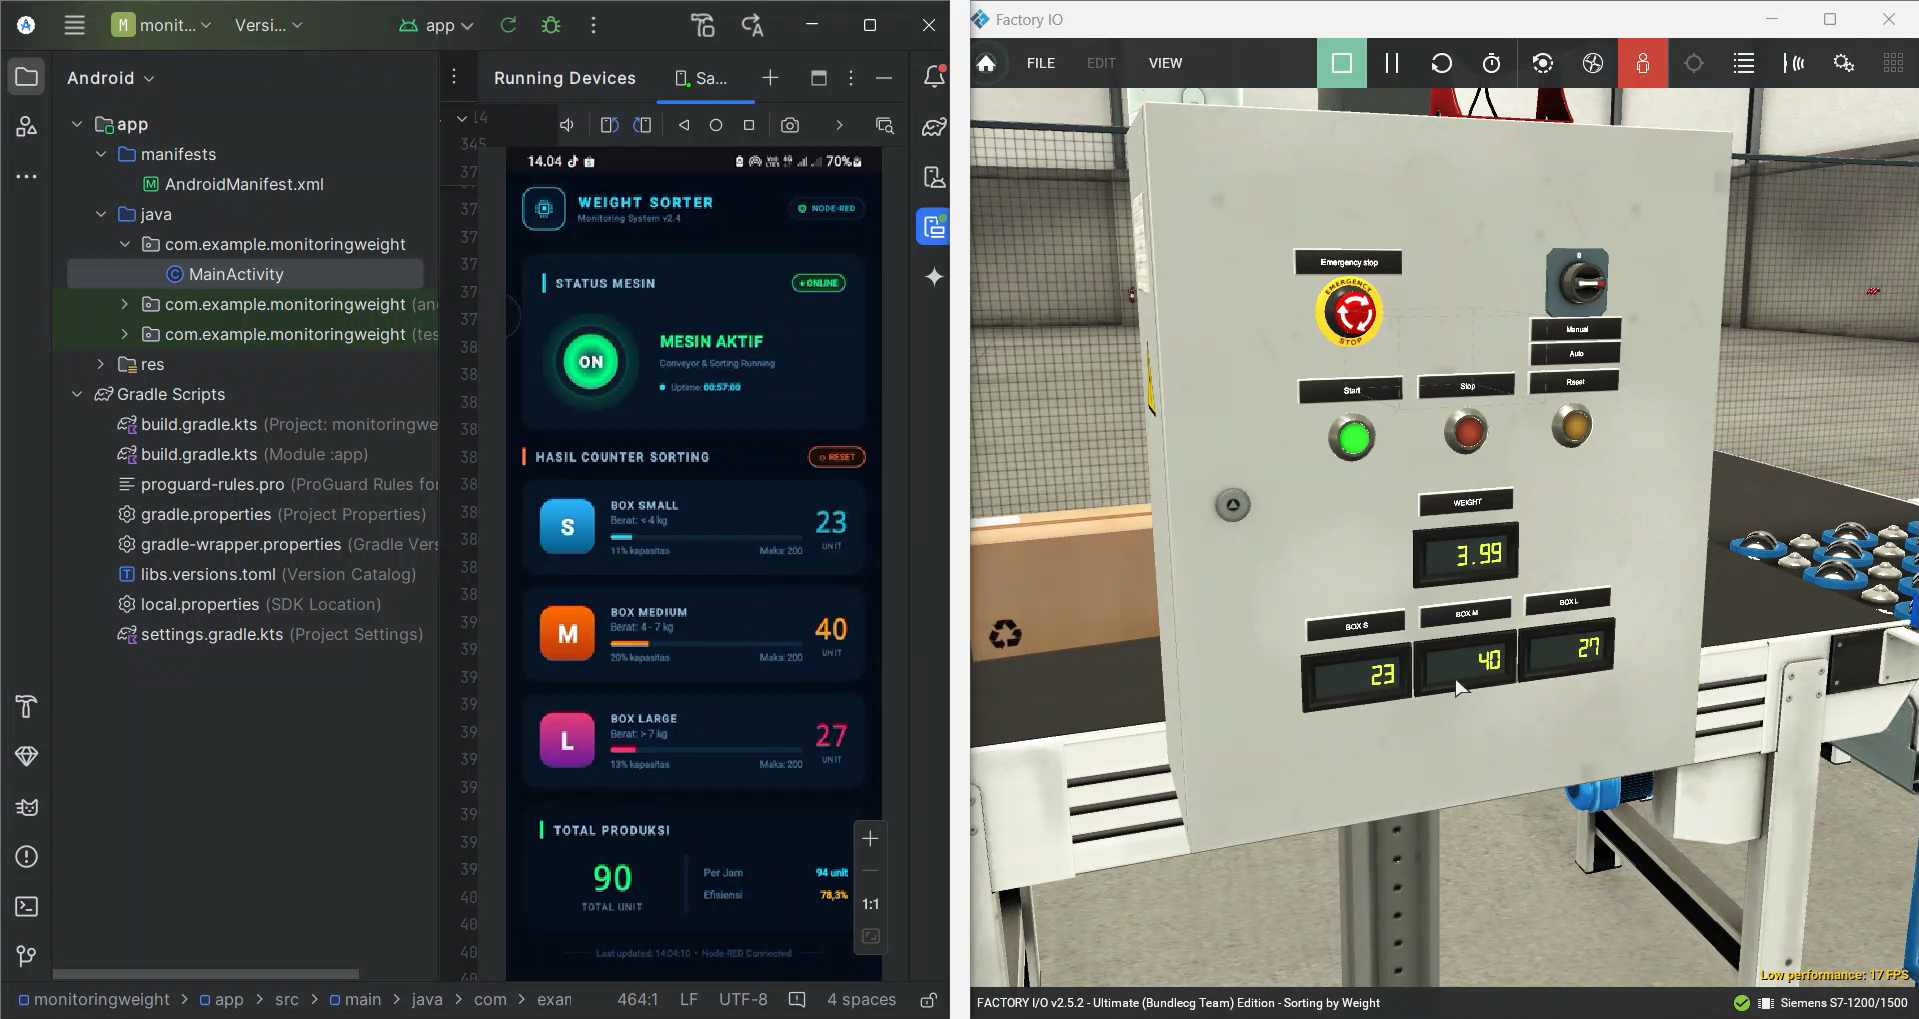The width and height of the screenshot is (1919, 1019).
Task: Open Factory IO VIEW menu
Action: click(x=1165, y=63)
